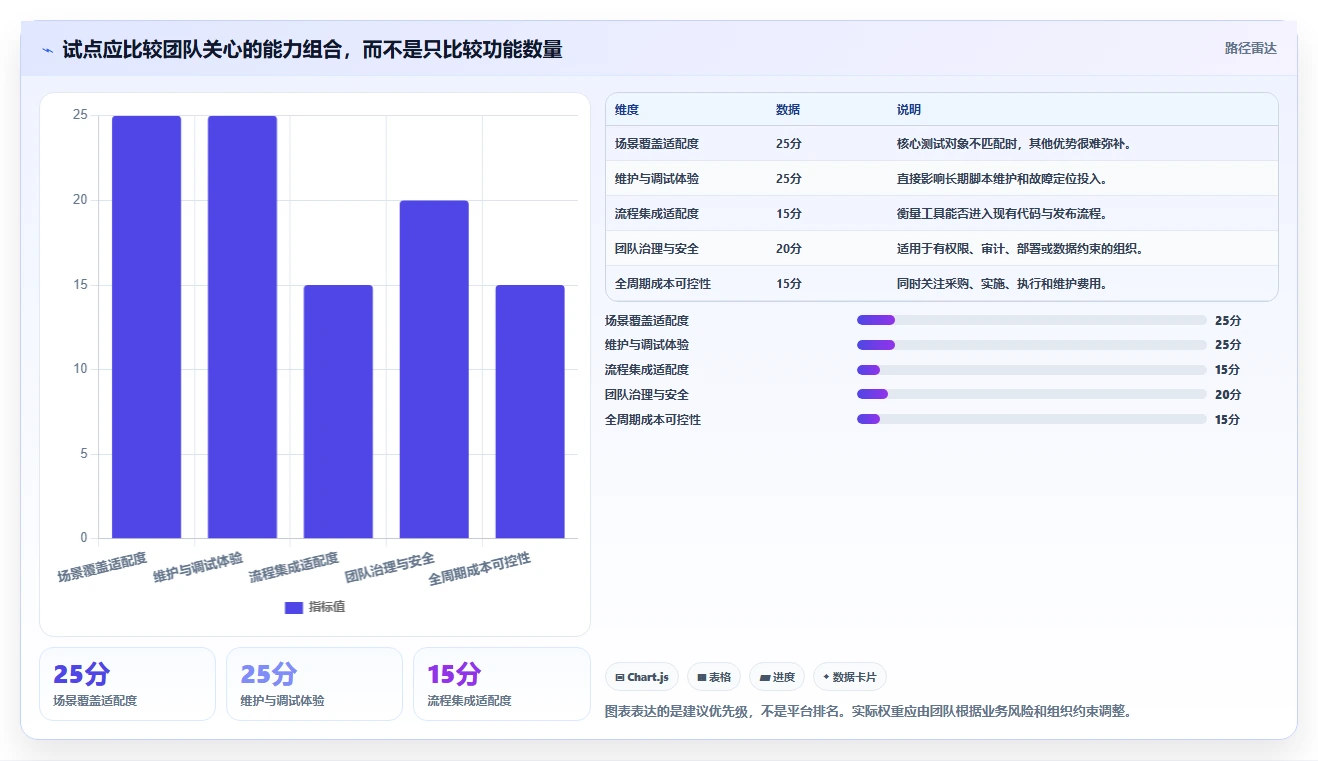Click the 20分 value in table

[789, 249]
